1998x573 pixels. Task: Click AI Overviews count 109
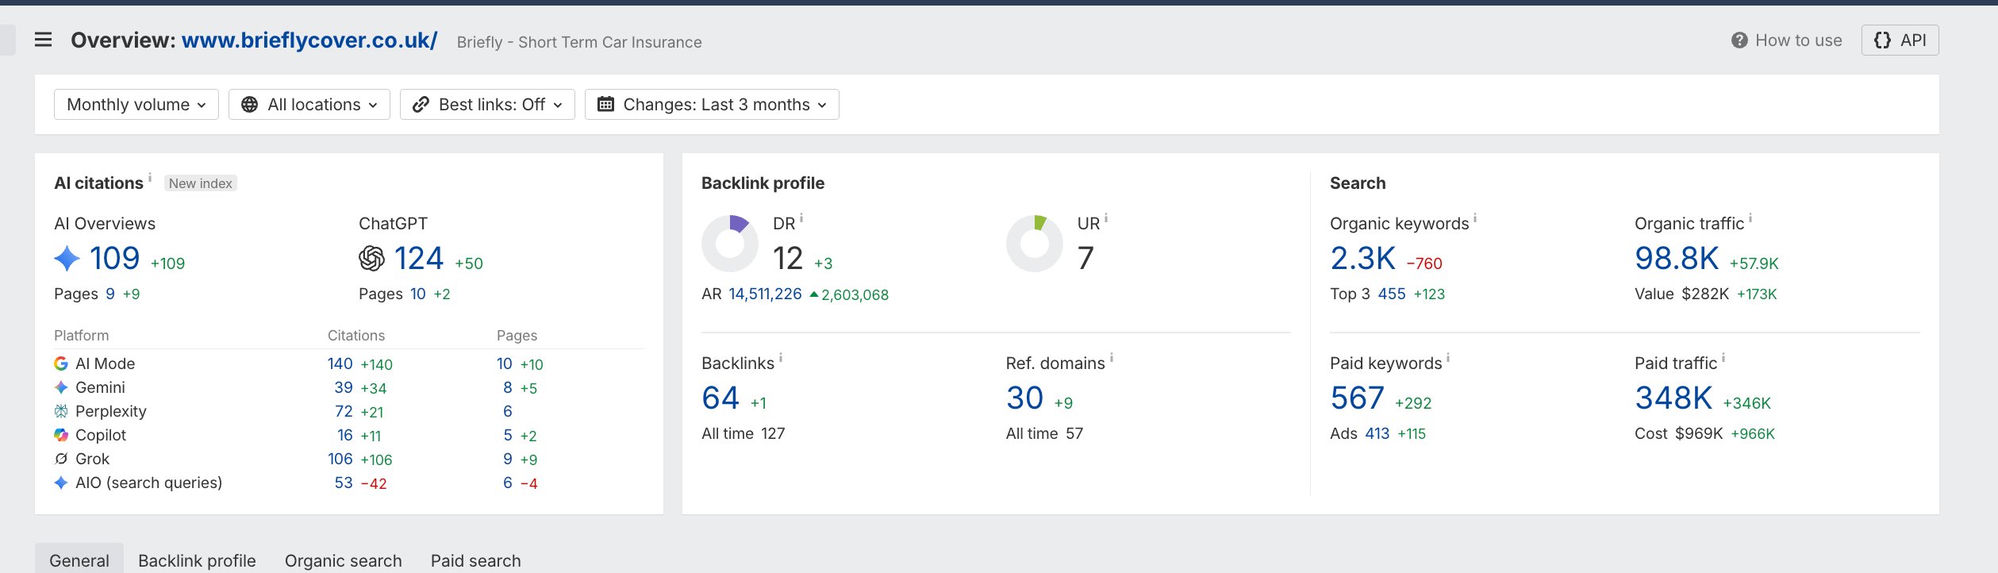(x=115, y=259)
